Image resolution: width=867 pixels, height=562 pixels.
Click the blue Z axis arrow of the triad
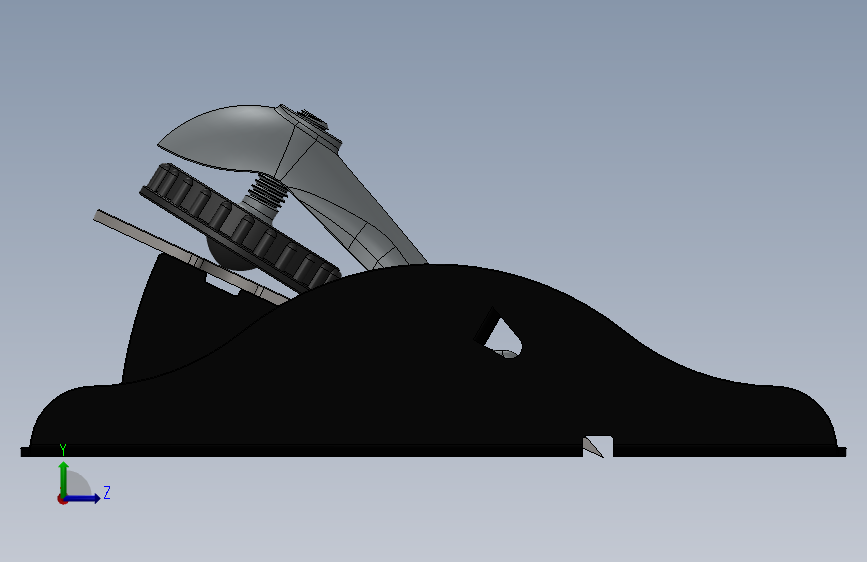(83, 498)
